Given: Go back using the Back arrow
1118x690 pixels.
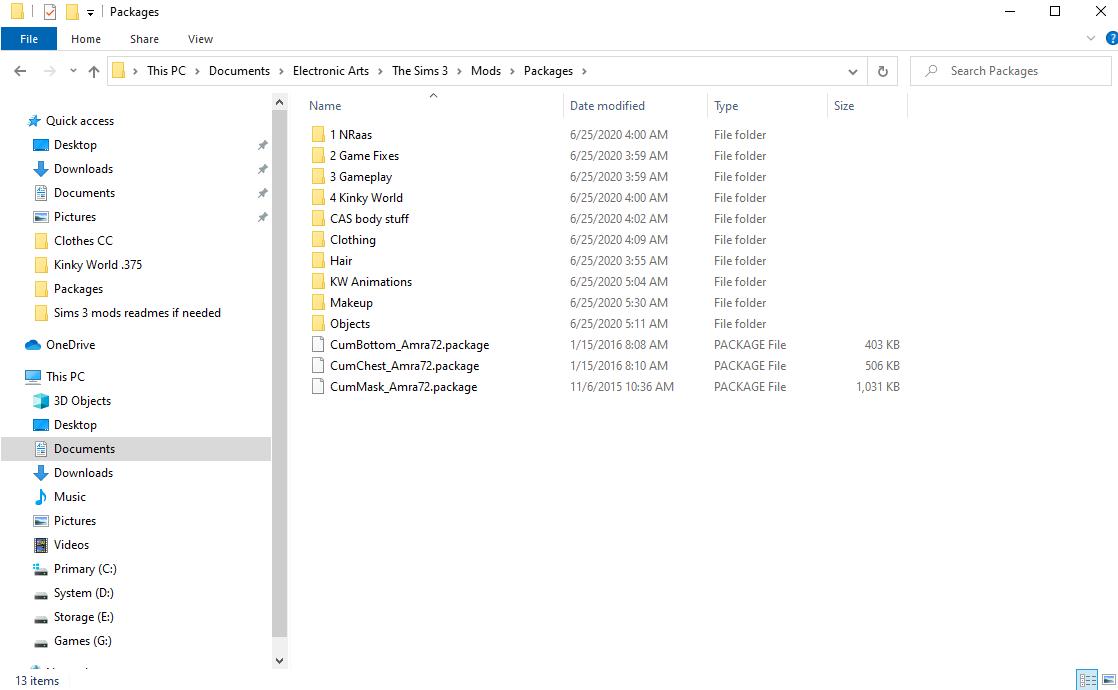Looking at the screenshot, I should coord(20,71).
